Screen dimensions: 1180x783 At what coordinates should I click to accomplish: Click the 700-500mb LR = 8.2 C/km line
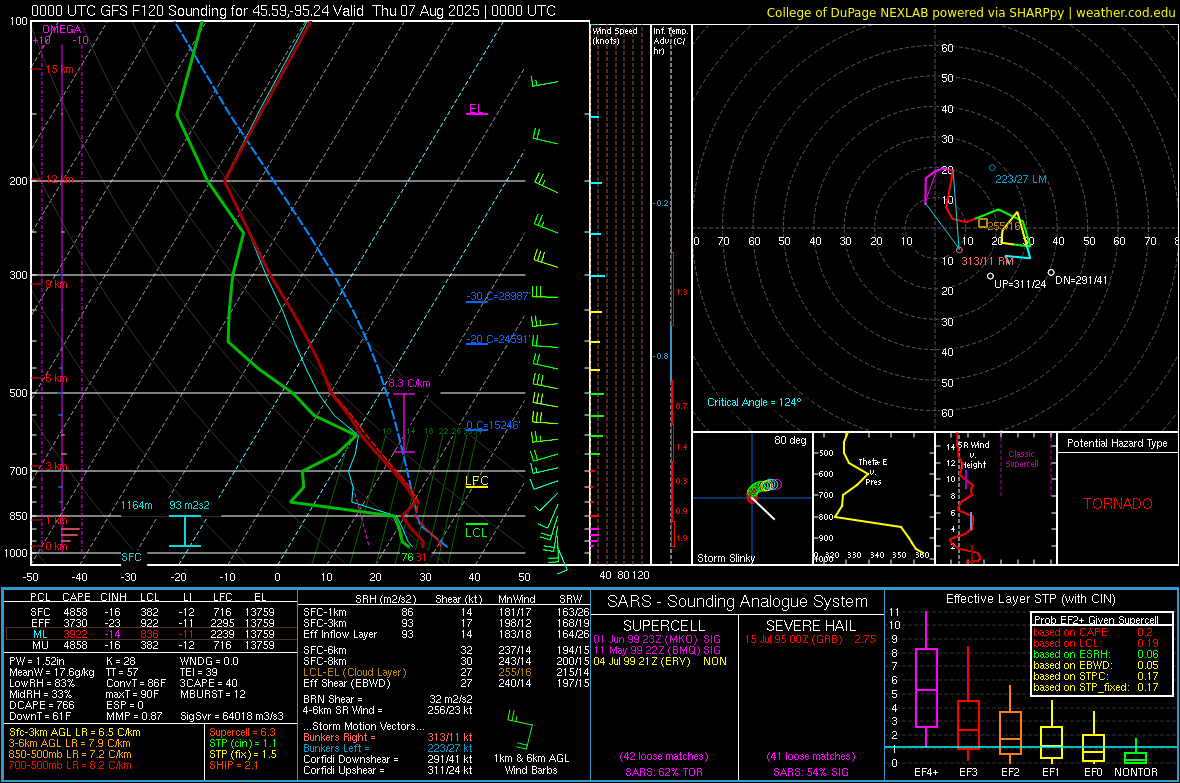click(70, 765)
